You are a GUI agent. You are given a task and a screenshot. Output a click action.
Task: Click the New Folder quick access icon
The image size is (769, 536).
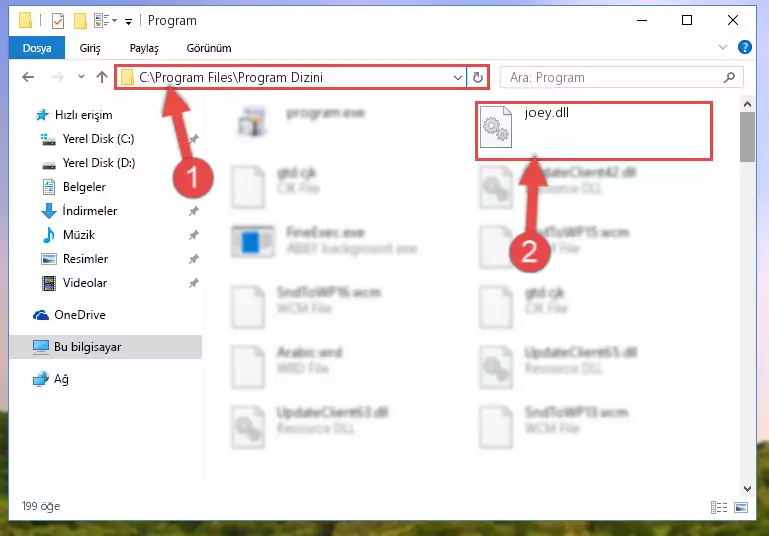click(80, 21)
